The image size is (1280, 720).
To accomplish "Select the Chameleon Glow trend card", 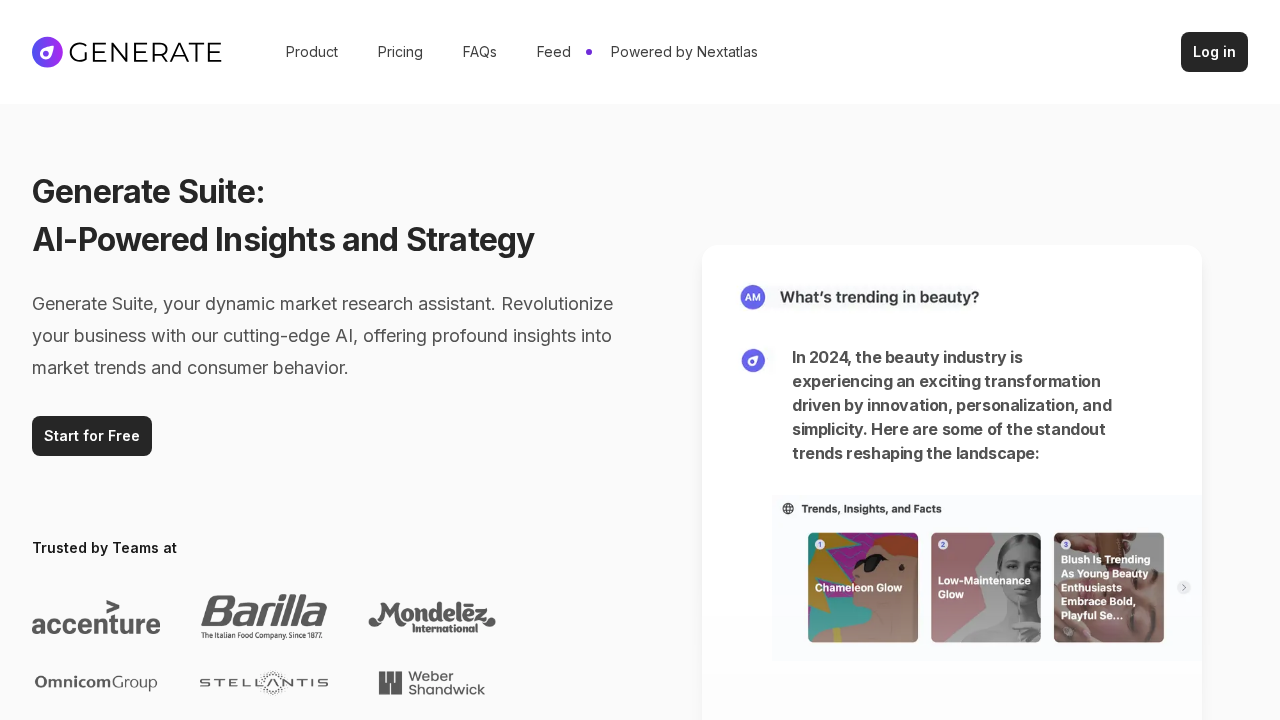I will click(x=862, y=586).
